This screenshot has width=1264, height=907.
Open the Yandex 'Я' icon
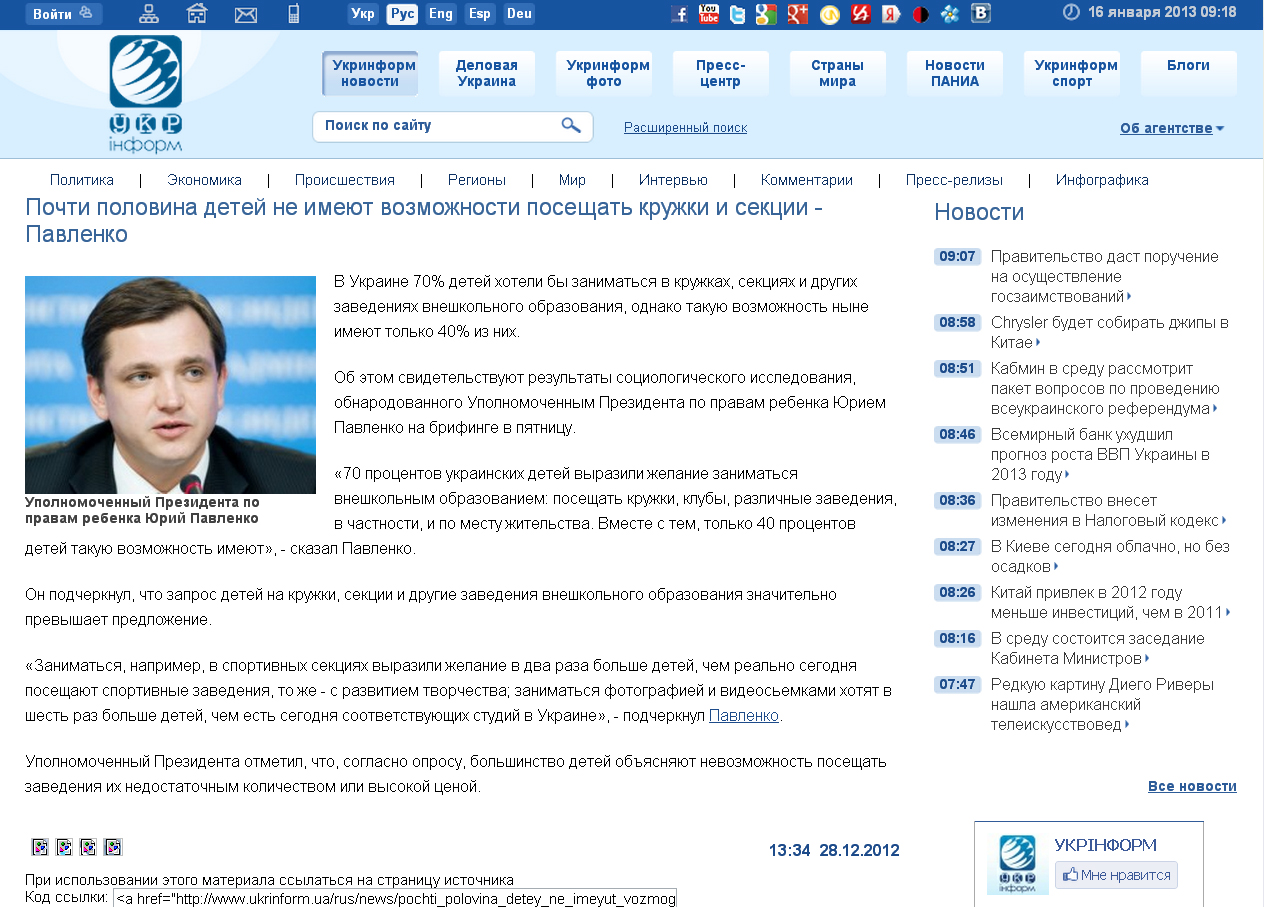pos(891,14)
